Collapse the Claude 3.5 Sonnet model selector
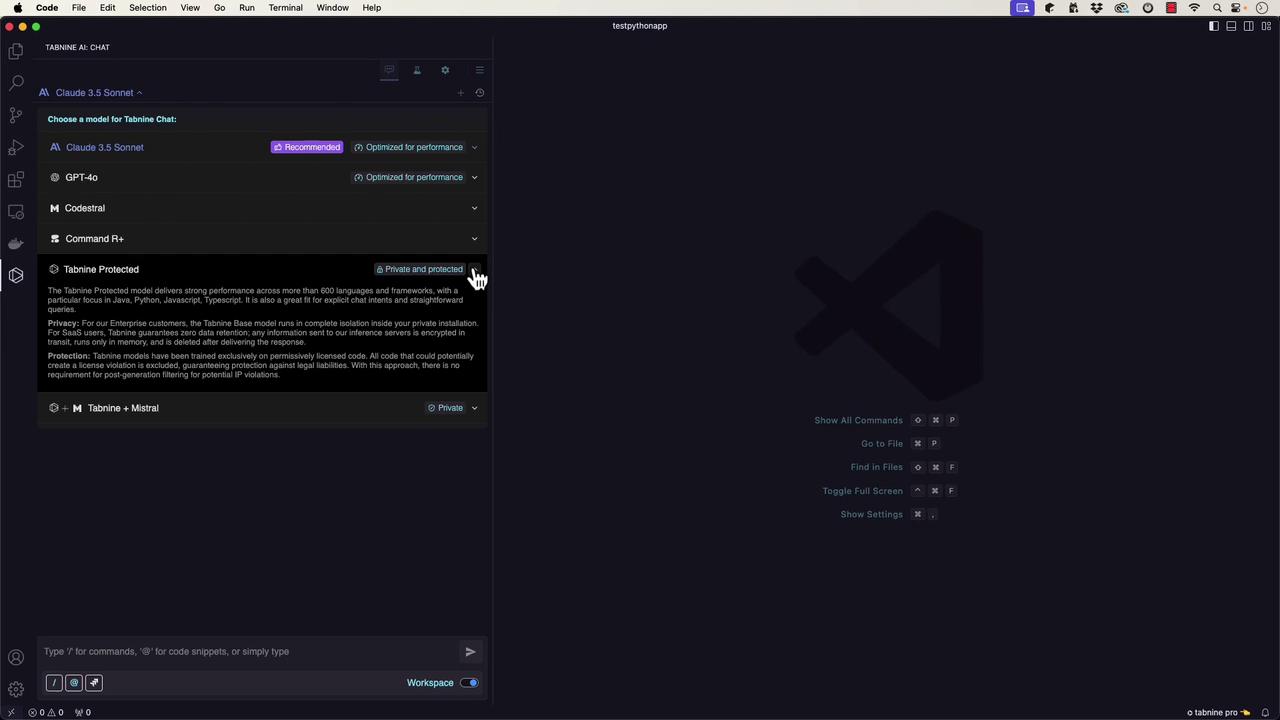 click(96, 93)
